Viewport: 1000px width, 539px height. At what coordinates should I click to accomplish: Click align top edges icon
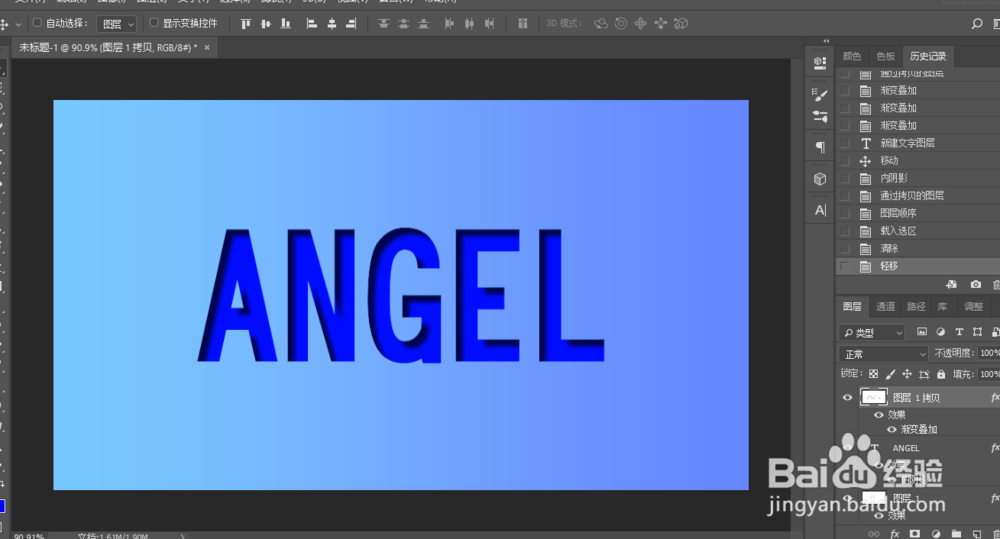click(246, 24)
